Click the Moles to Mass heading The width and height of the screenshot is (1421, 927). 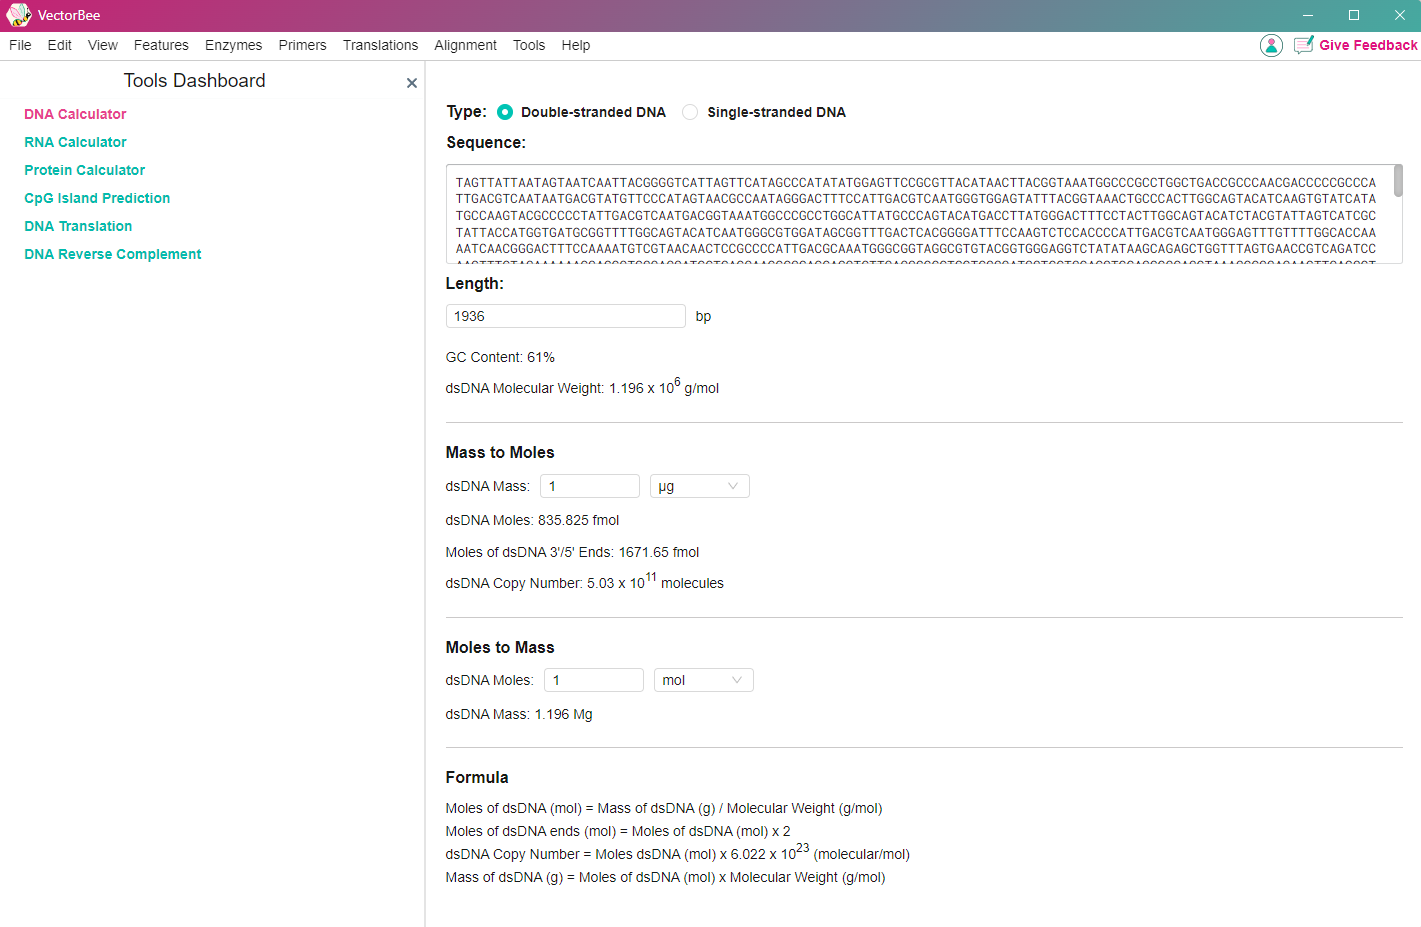pos(500,647)
